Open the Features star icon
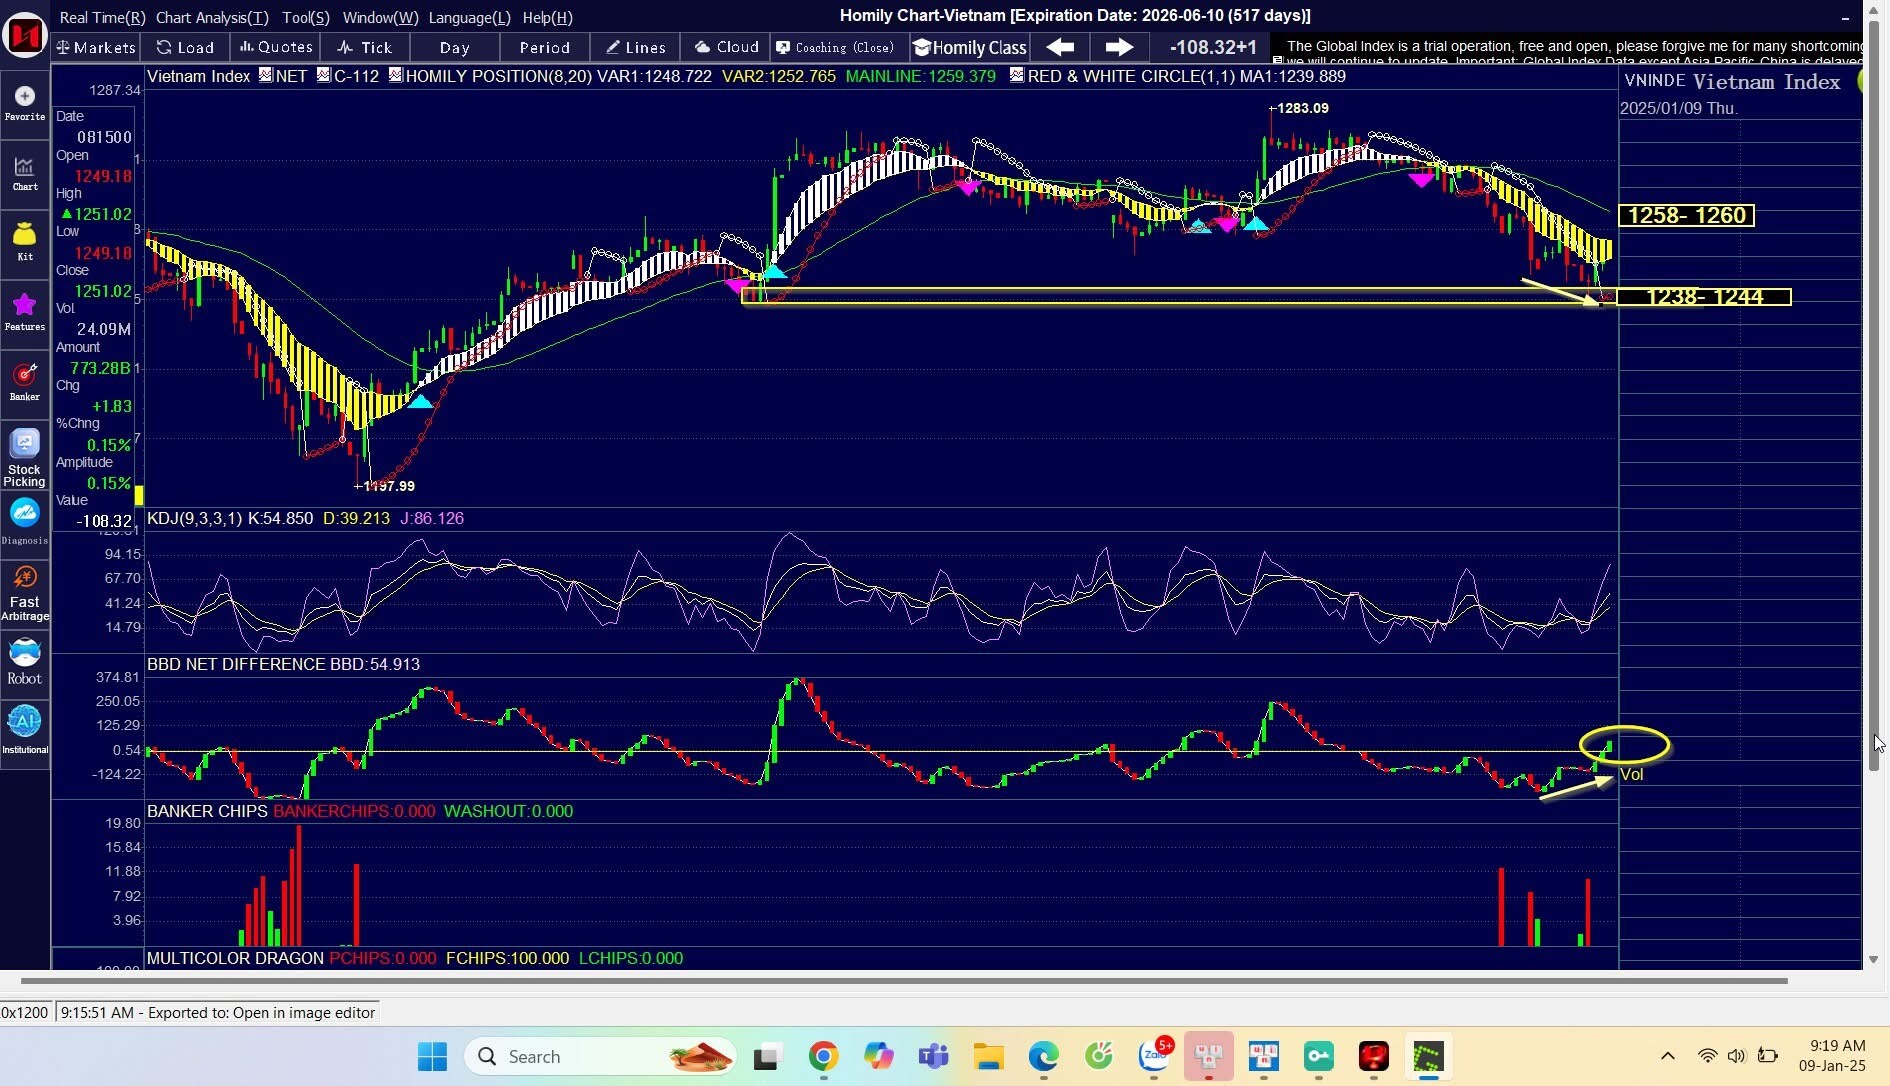1890x1086 pixels. coord(25,312)
